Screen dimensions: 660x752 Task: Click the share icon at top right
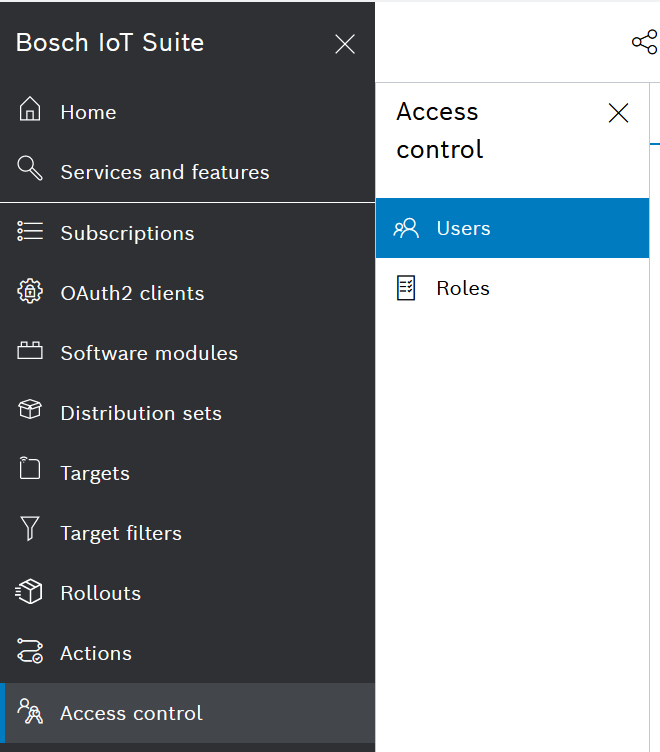coord(645,42)
